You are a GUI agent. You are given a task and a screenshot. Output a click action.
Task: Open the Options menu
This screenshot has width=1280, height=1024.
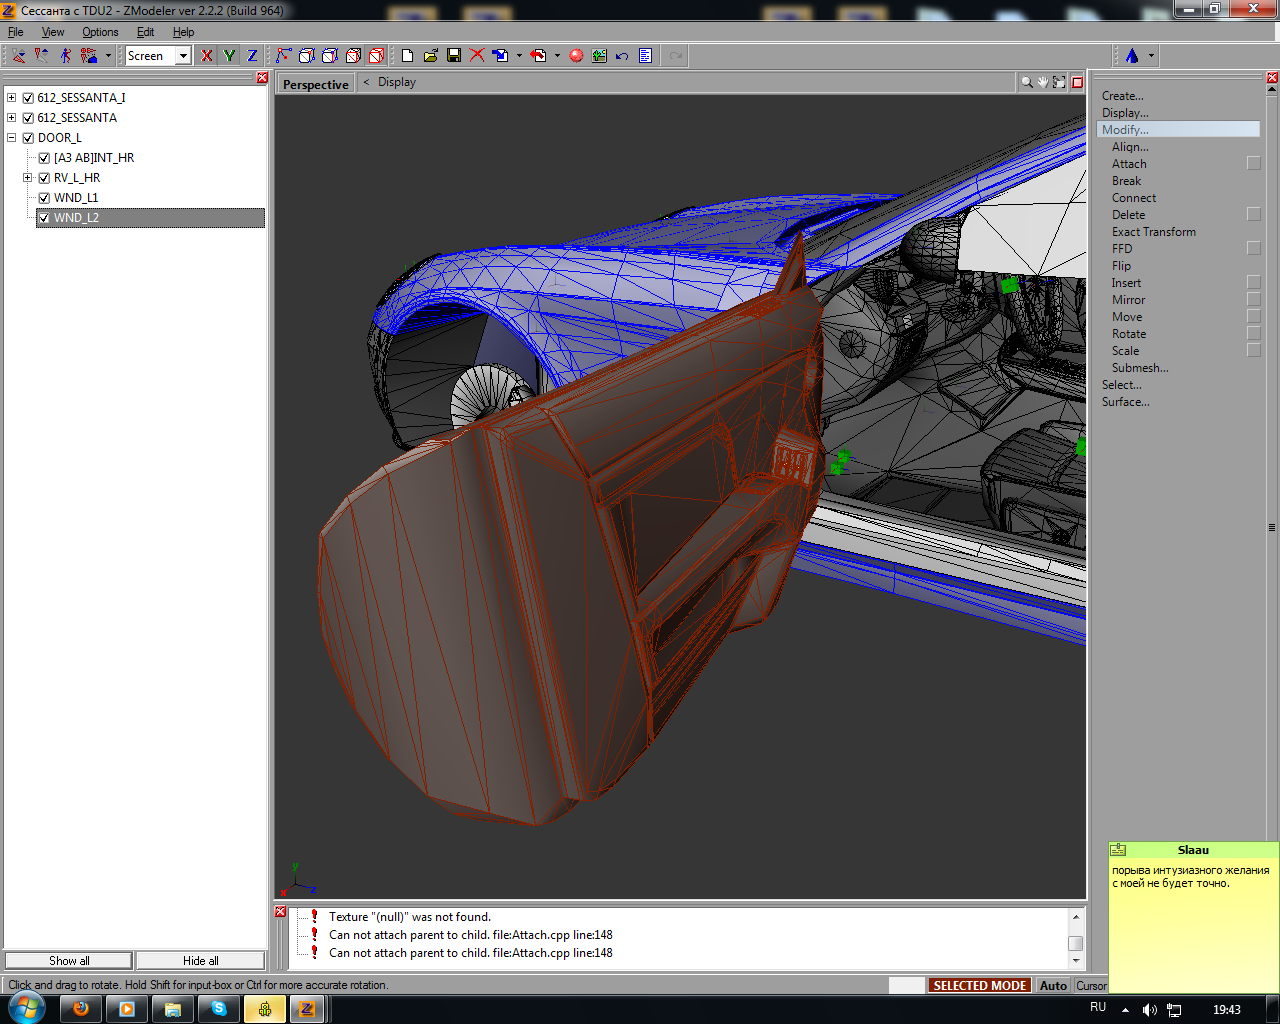100,32
